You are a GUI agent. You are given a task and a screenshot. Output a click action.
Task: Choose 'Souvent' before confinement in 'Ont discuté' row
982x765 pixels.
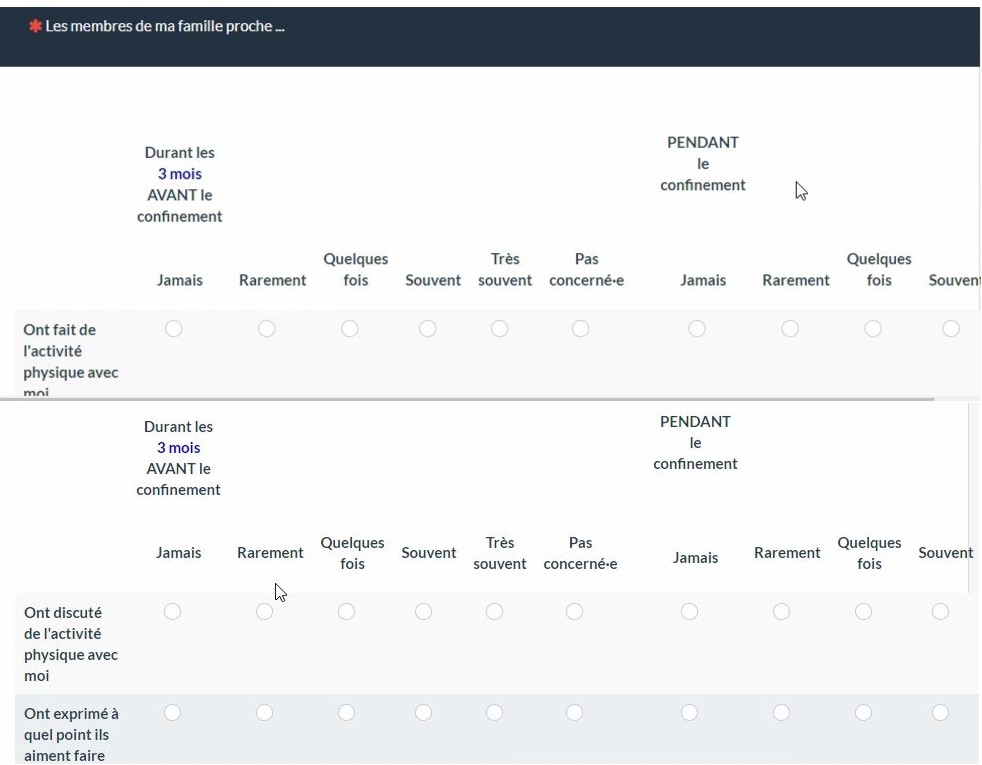(423, 611)
